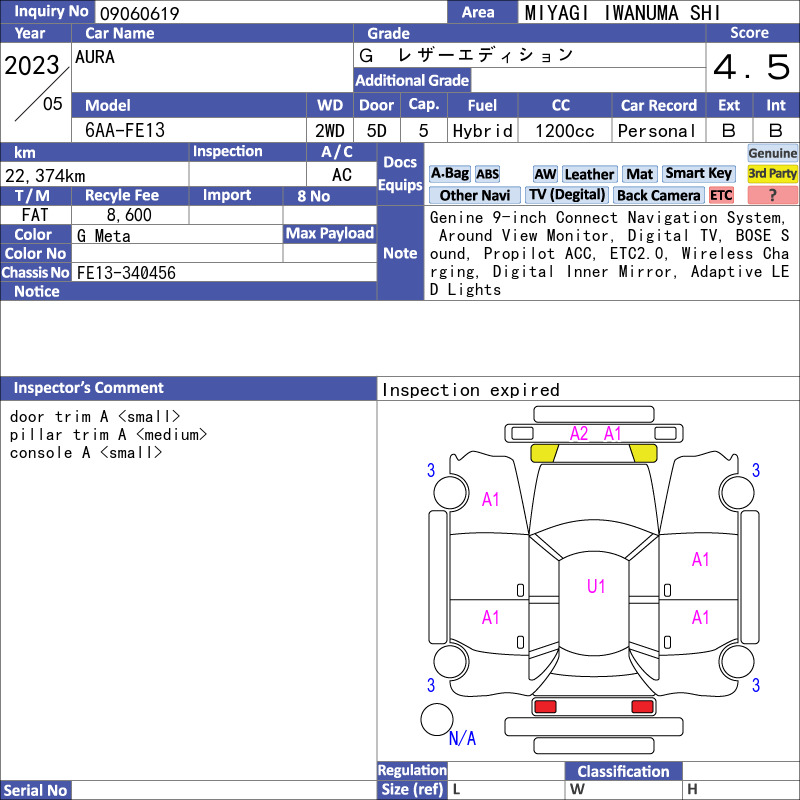Select the inquiry number 09060619 field
Screen dimensions: 800x800
271,13
